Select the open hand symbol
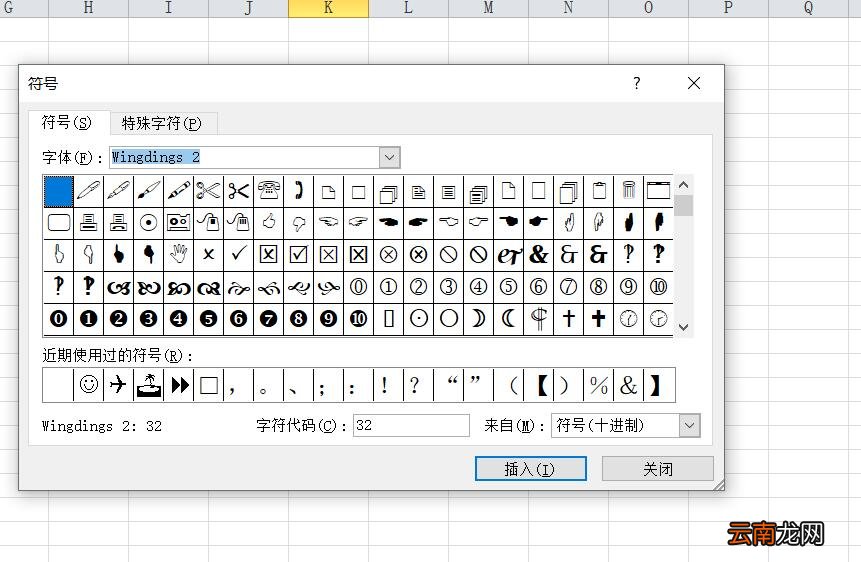This screenshot has height=562, width=861. [x=178, y=254]
